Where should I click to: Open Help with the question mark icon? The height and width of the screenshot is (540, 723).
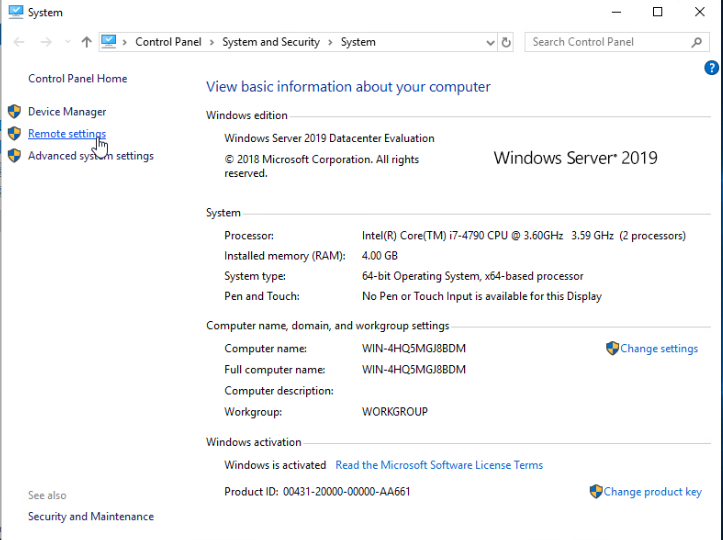pyautogui.click(x=711, y=68)
